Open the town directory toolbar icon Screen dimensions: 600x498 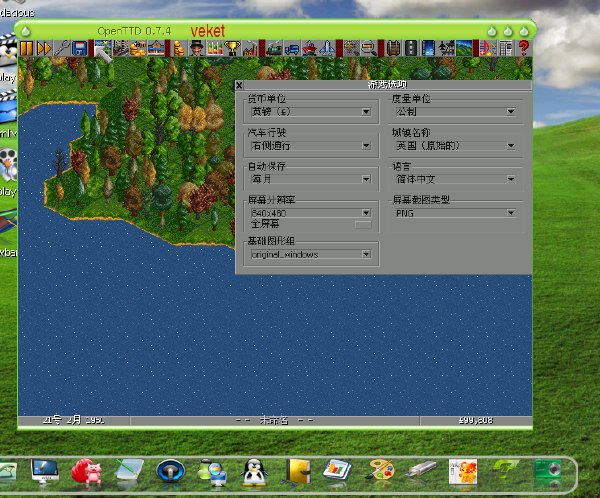click(121, 49)
